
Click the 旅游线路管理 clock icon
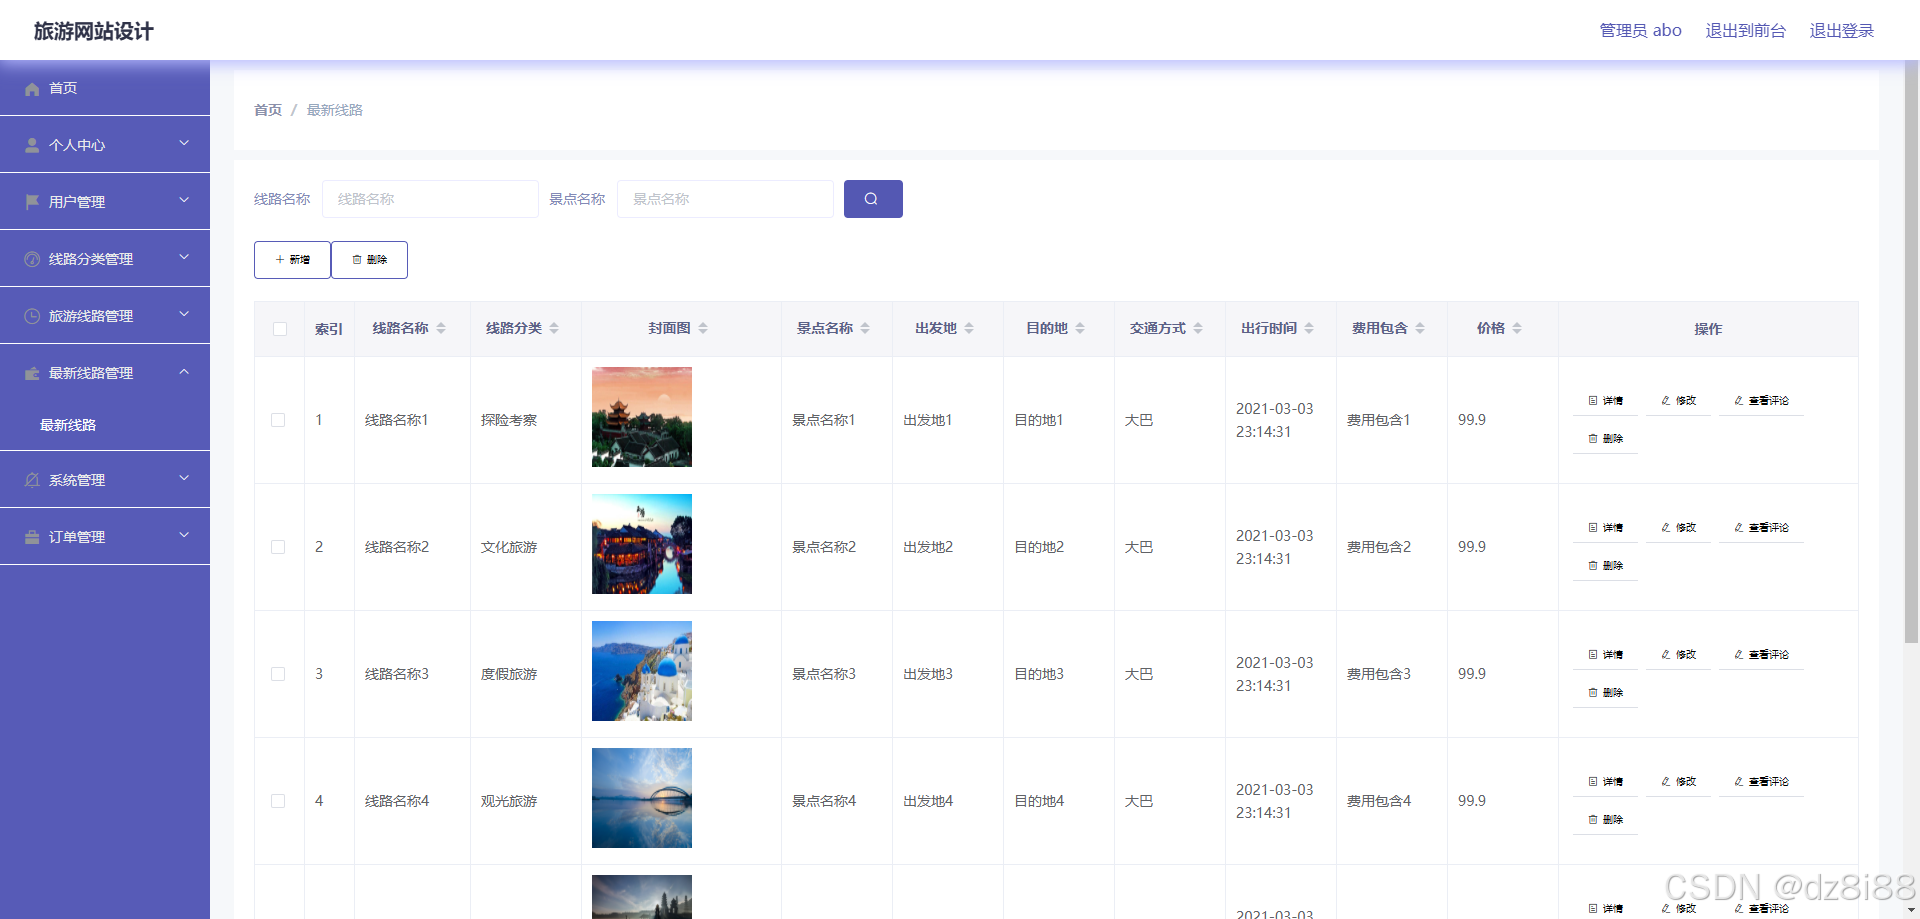pyautogui.click(x=33, y=315)
